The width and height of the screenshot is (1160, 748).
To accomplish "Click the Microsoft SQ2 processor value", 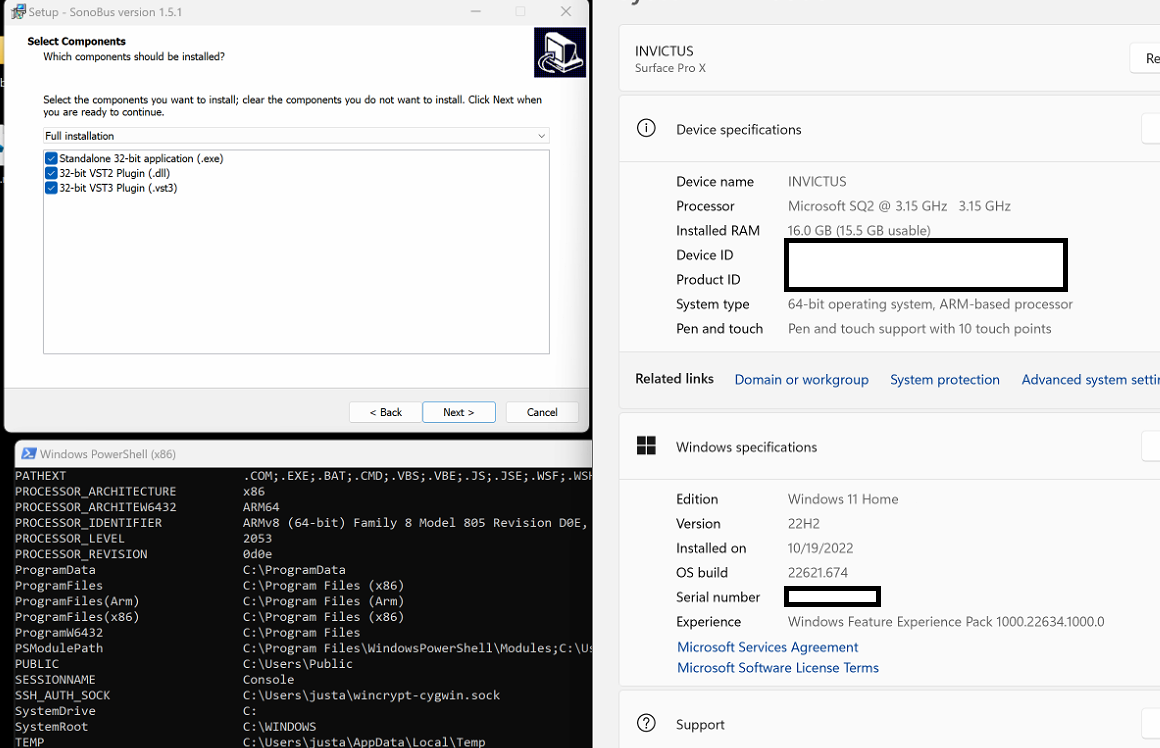I will point(899,206).
